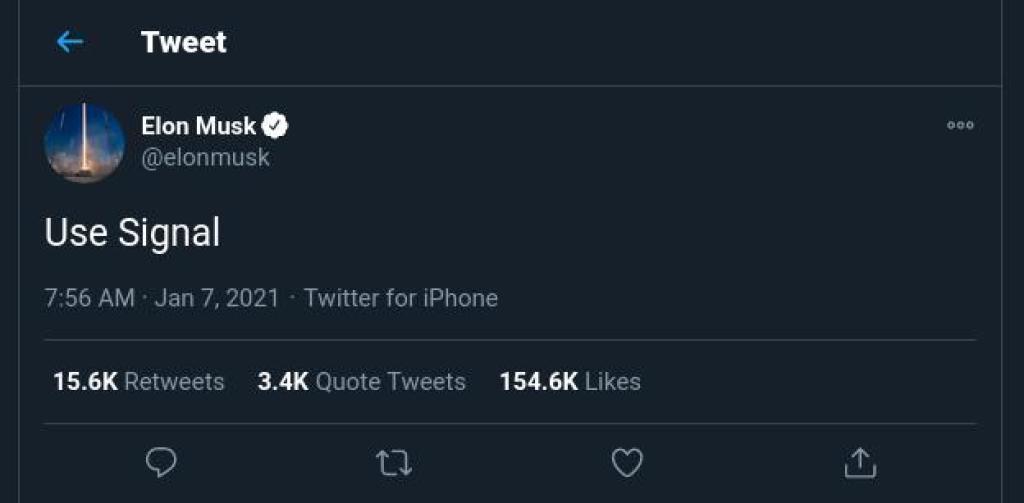Retweet using the retweet arrows icon
The height and width of the screenshot is (503, 1024).
[x=394, y=462]
